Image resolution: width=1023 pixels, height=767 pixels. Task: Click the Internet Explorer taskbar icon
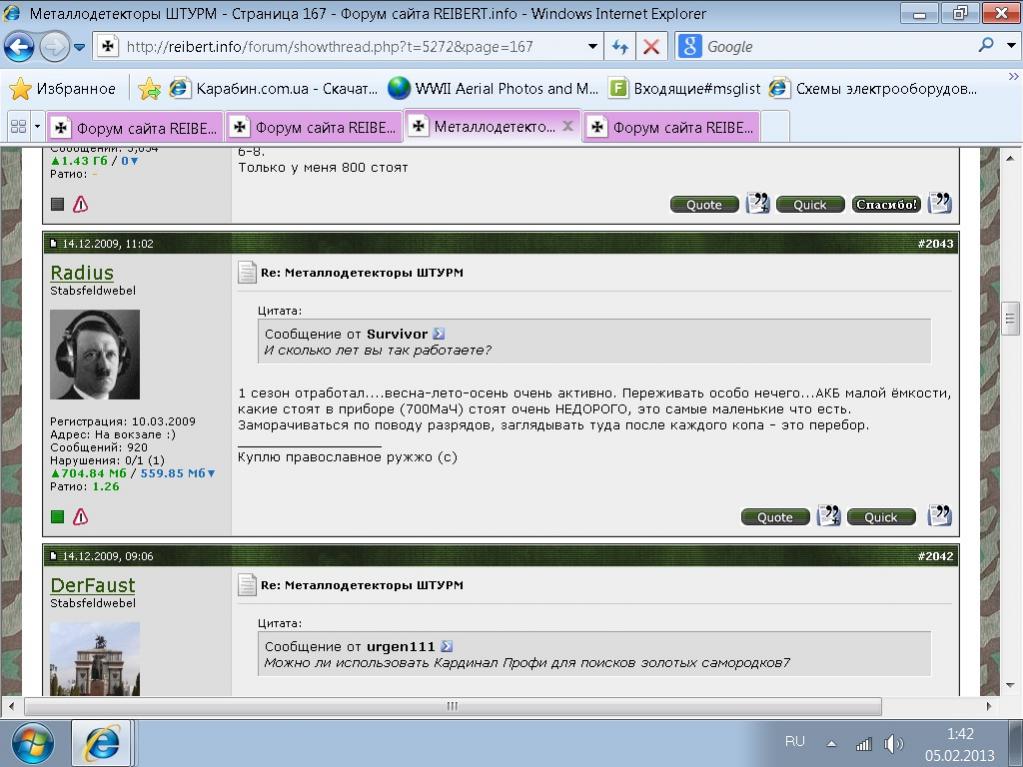(x=102, y=743)
